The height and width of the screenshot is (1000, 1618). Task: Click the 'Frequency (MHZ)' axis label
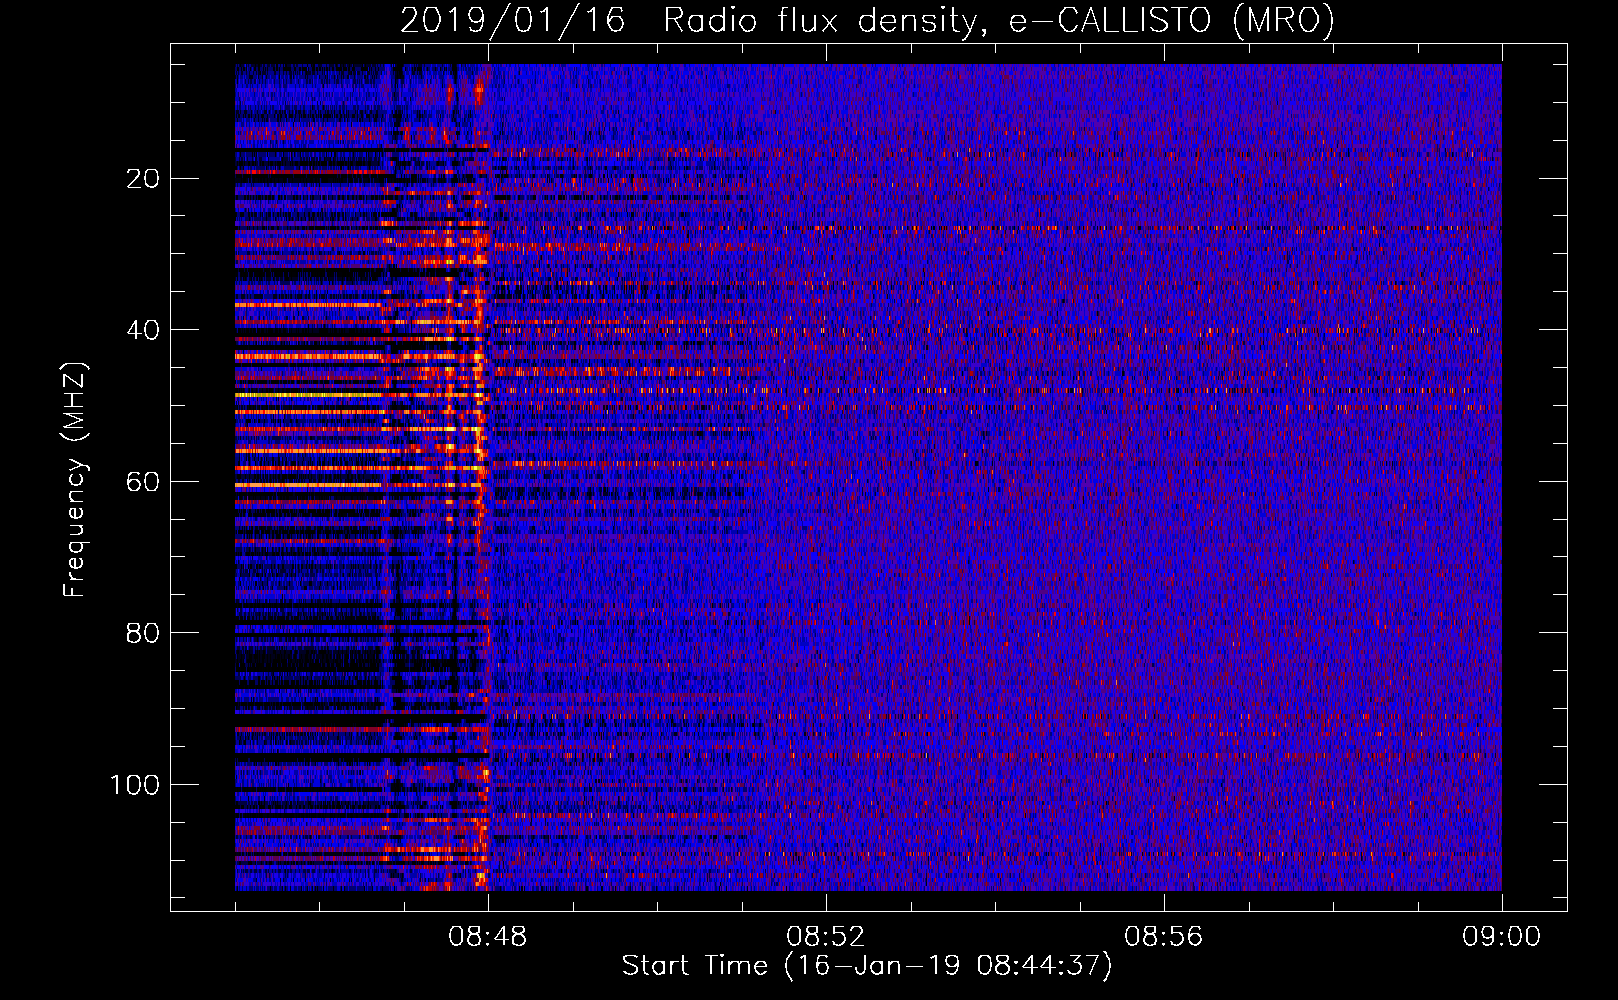pos(75,480)
